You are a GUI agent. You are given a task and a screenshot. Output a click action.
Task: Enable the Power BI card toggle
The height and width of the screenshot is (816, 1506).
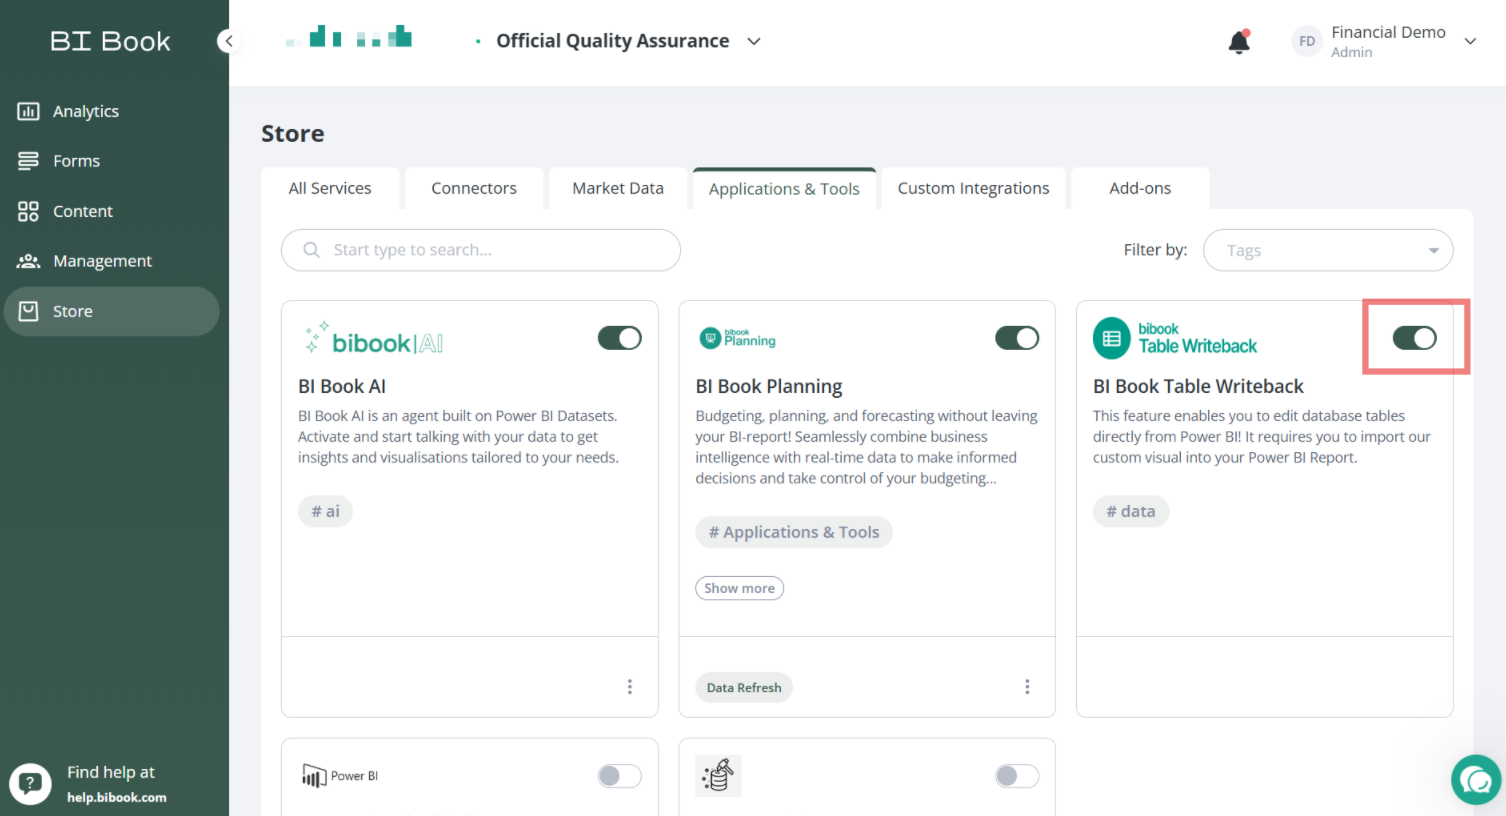(x=620, y=776)
